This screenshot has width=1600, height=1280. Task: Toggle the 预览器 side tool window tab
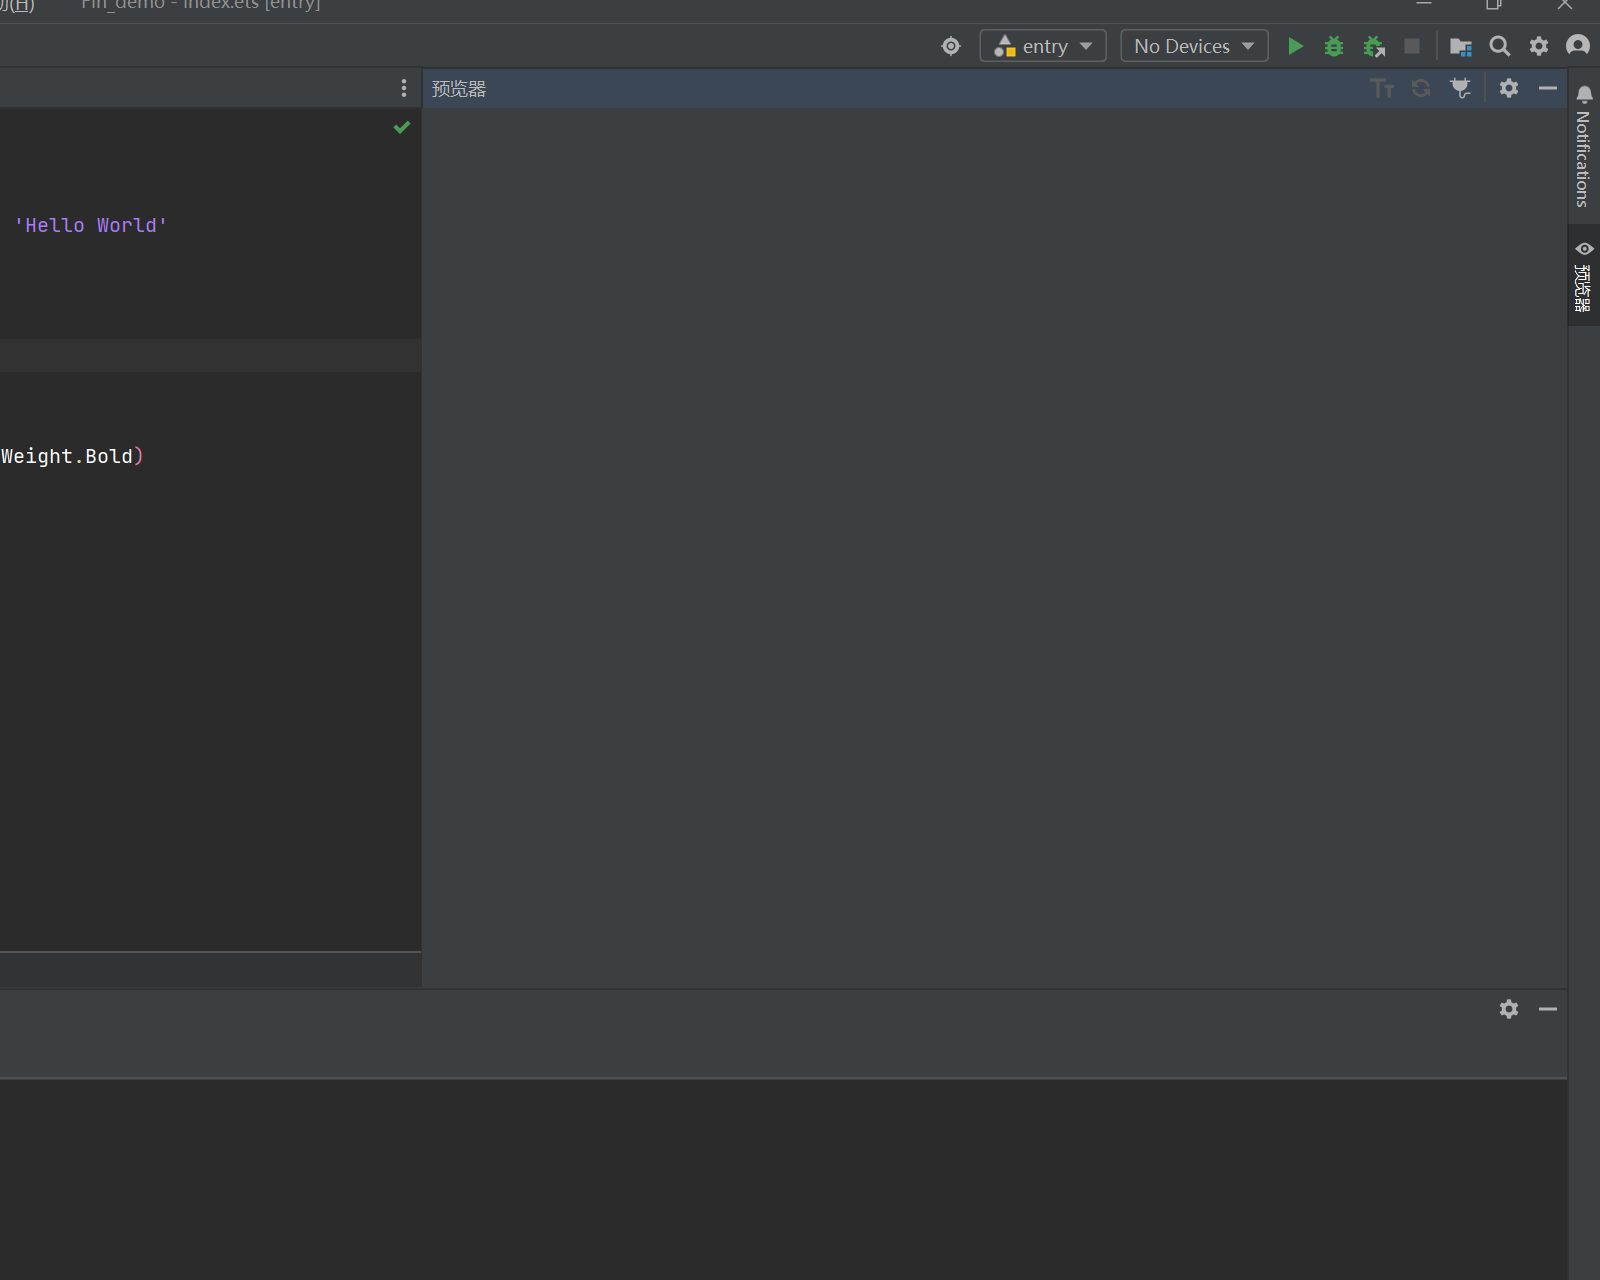(1583, 277)
